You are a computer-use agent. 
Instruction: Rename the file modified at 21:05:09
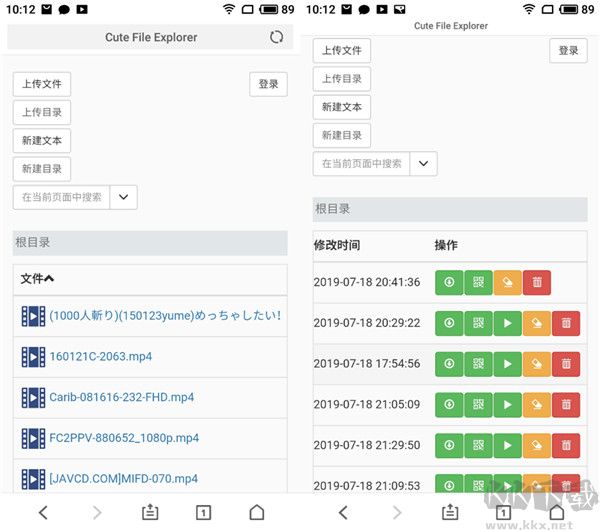(x=537, y=405)
